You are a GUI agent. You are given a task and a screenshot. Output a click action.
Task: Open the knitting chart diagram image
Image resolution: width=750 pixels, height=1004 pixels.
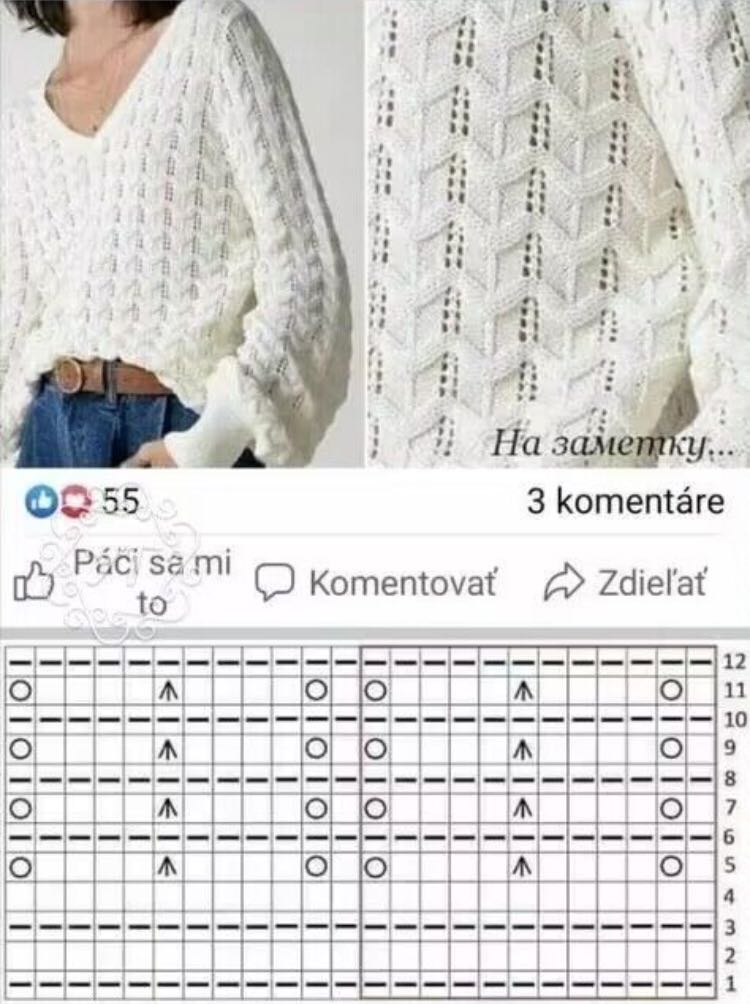tap(375, 821)
